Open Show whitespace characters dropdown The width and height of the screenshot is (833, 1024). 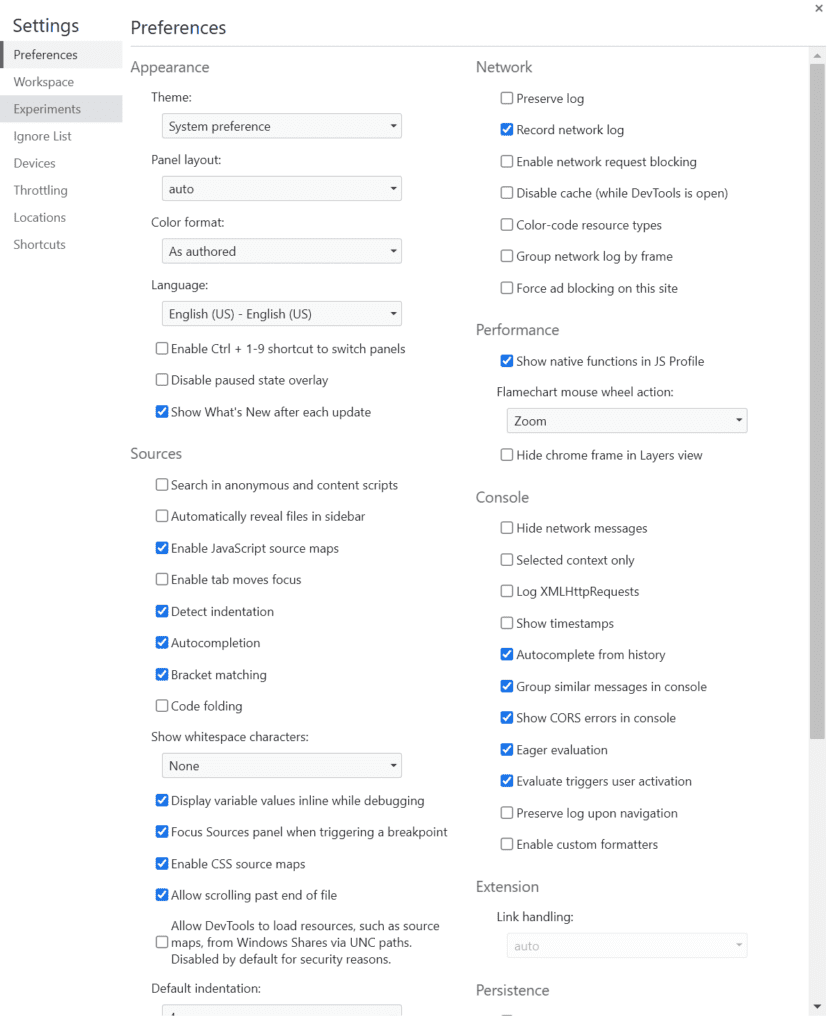[281, 766]
